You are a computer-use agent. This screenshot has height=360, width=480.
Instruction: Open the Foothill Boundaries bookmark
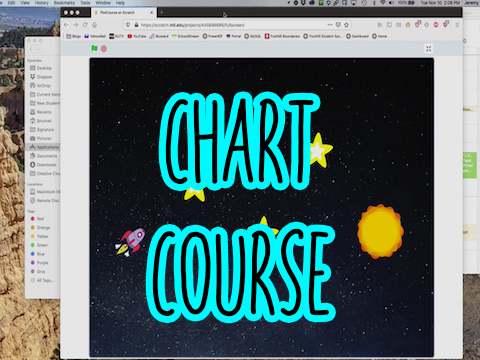point(282,36)
